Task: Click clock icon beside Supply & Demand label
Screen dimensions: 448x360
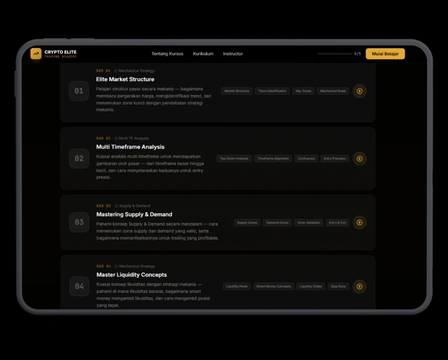Action: [116, 206]
